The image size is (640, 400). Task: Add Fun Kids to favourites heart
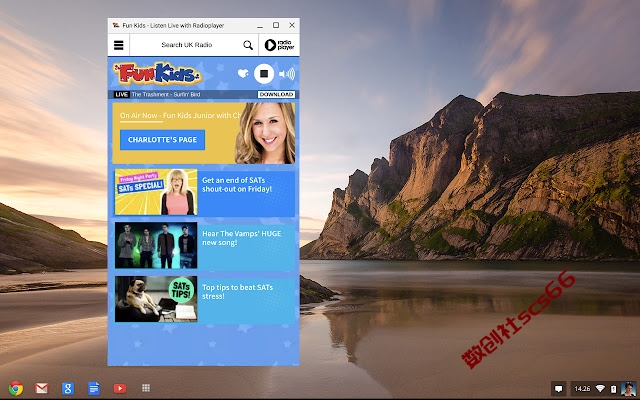pyautogui.click(x=243, y=73)
